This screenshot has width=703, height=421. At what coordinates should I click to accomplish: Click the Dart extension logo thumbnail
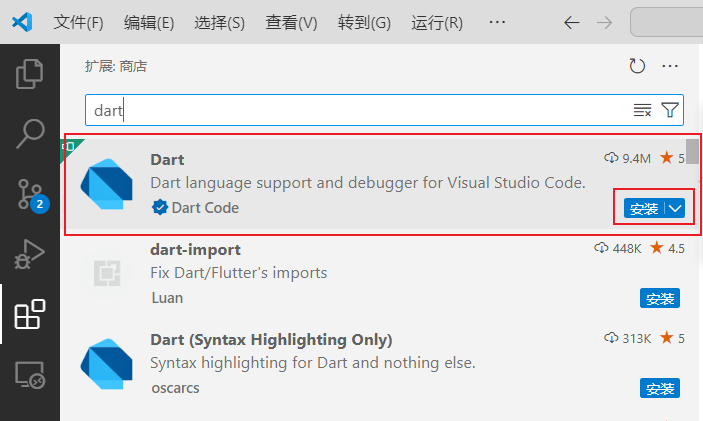[107, 184]
